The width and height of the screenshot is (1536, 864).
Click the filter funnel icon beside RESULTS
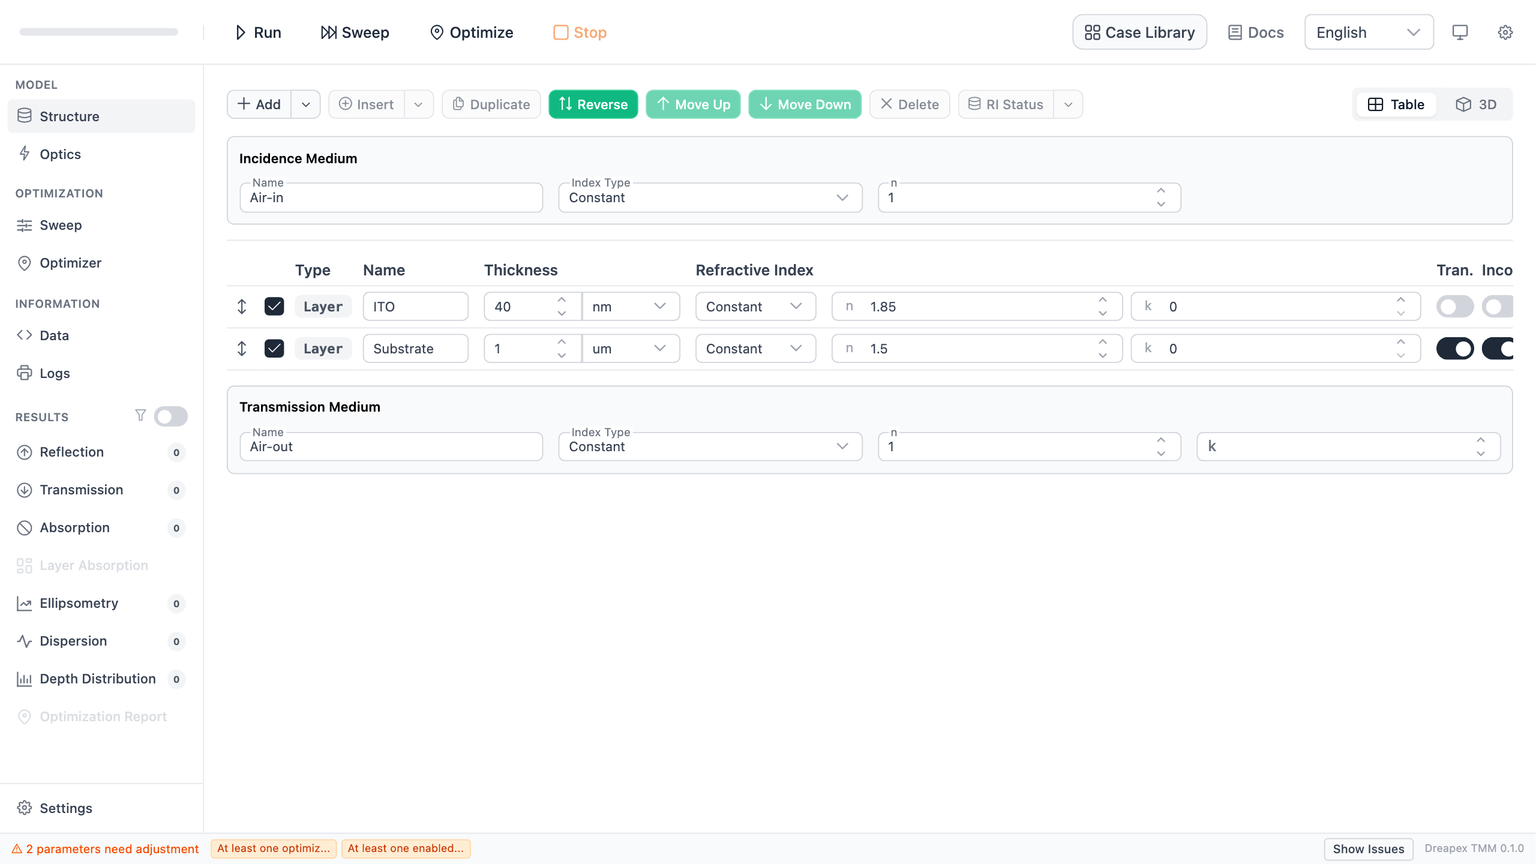(x=141, y=414)
